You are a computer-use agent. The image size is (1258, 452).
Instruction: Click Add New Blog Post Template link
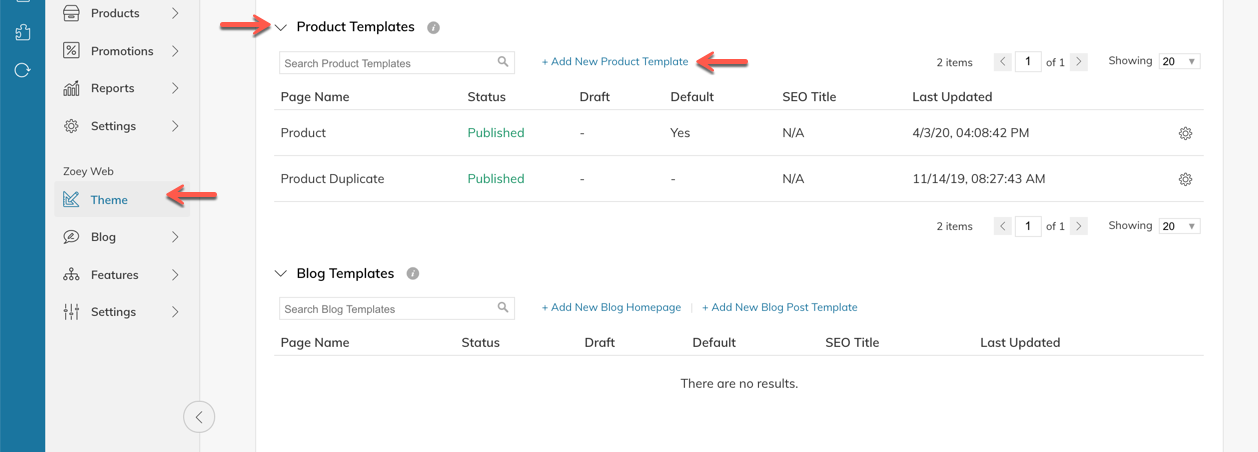click(x=779, y=308)
